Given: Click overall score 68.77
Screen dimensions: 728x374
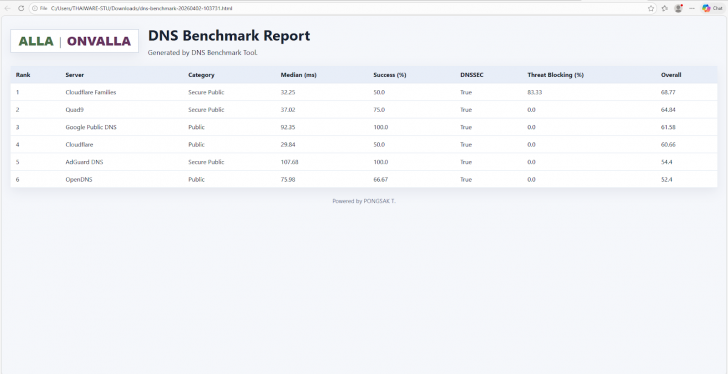Looking at the screenshot, I should [668, 92].
